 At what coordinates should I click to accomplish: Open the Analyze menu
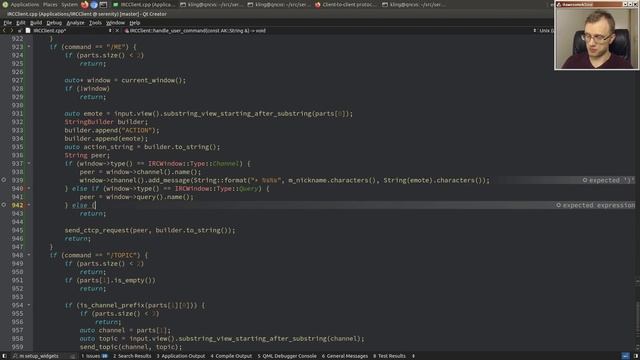point(75,22)
